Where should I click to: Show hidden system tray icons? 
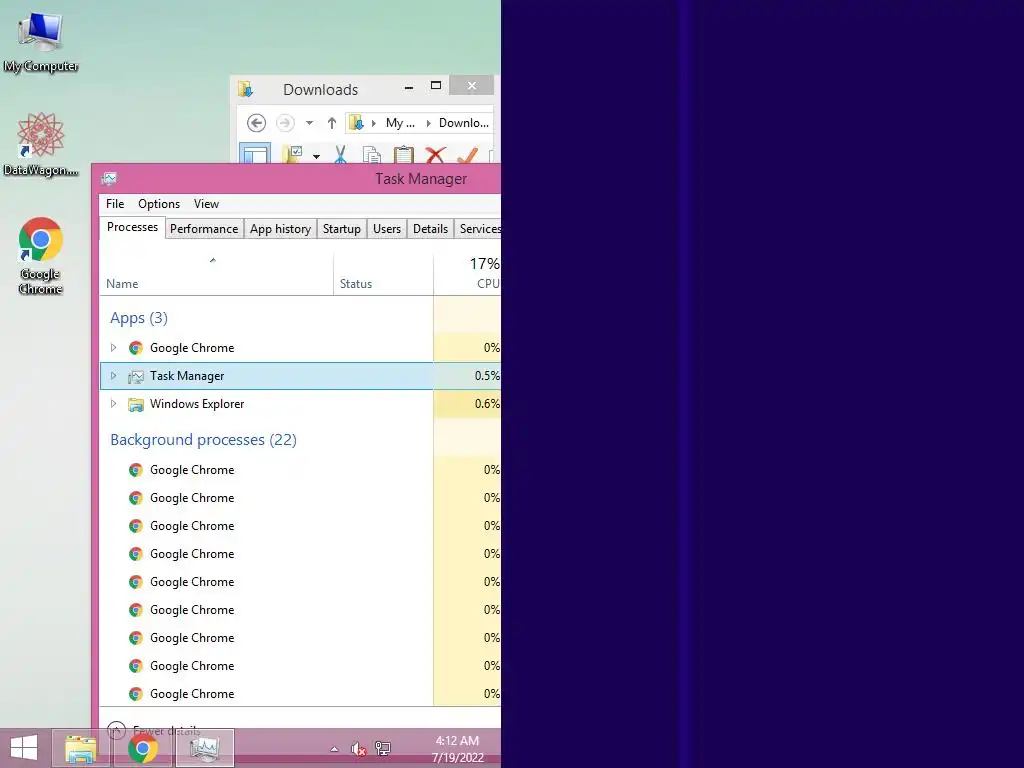tap(334, 749)
